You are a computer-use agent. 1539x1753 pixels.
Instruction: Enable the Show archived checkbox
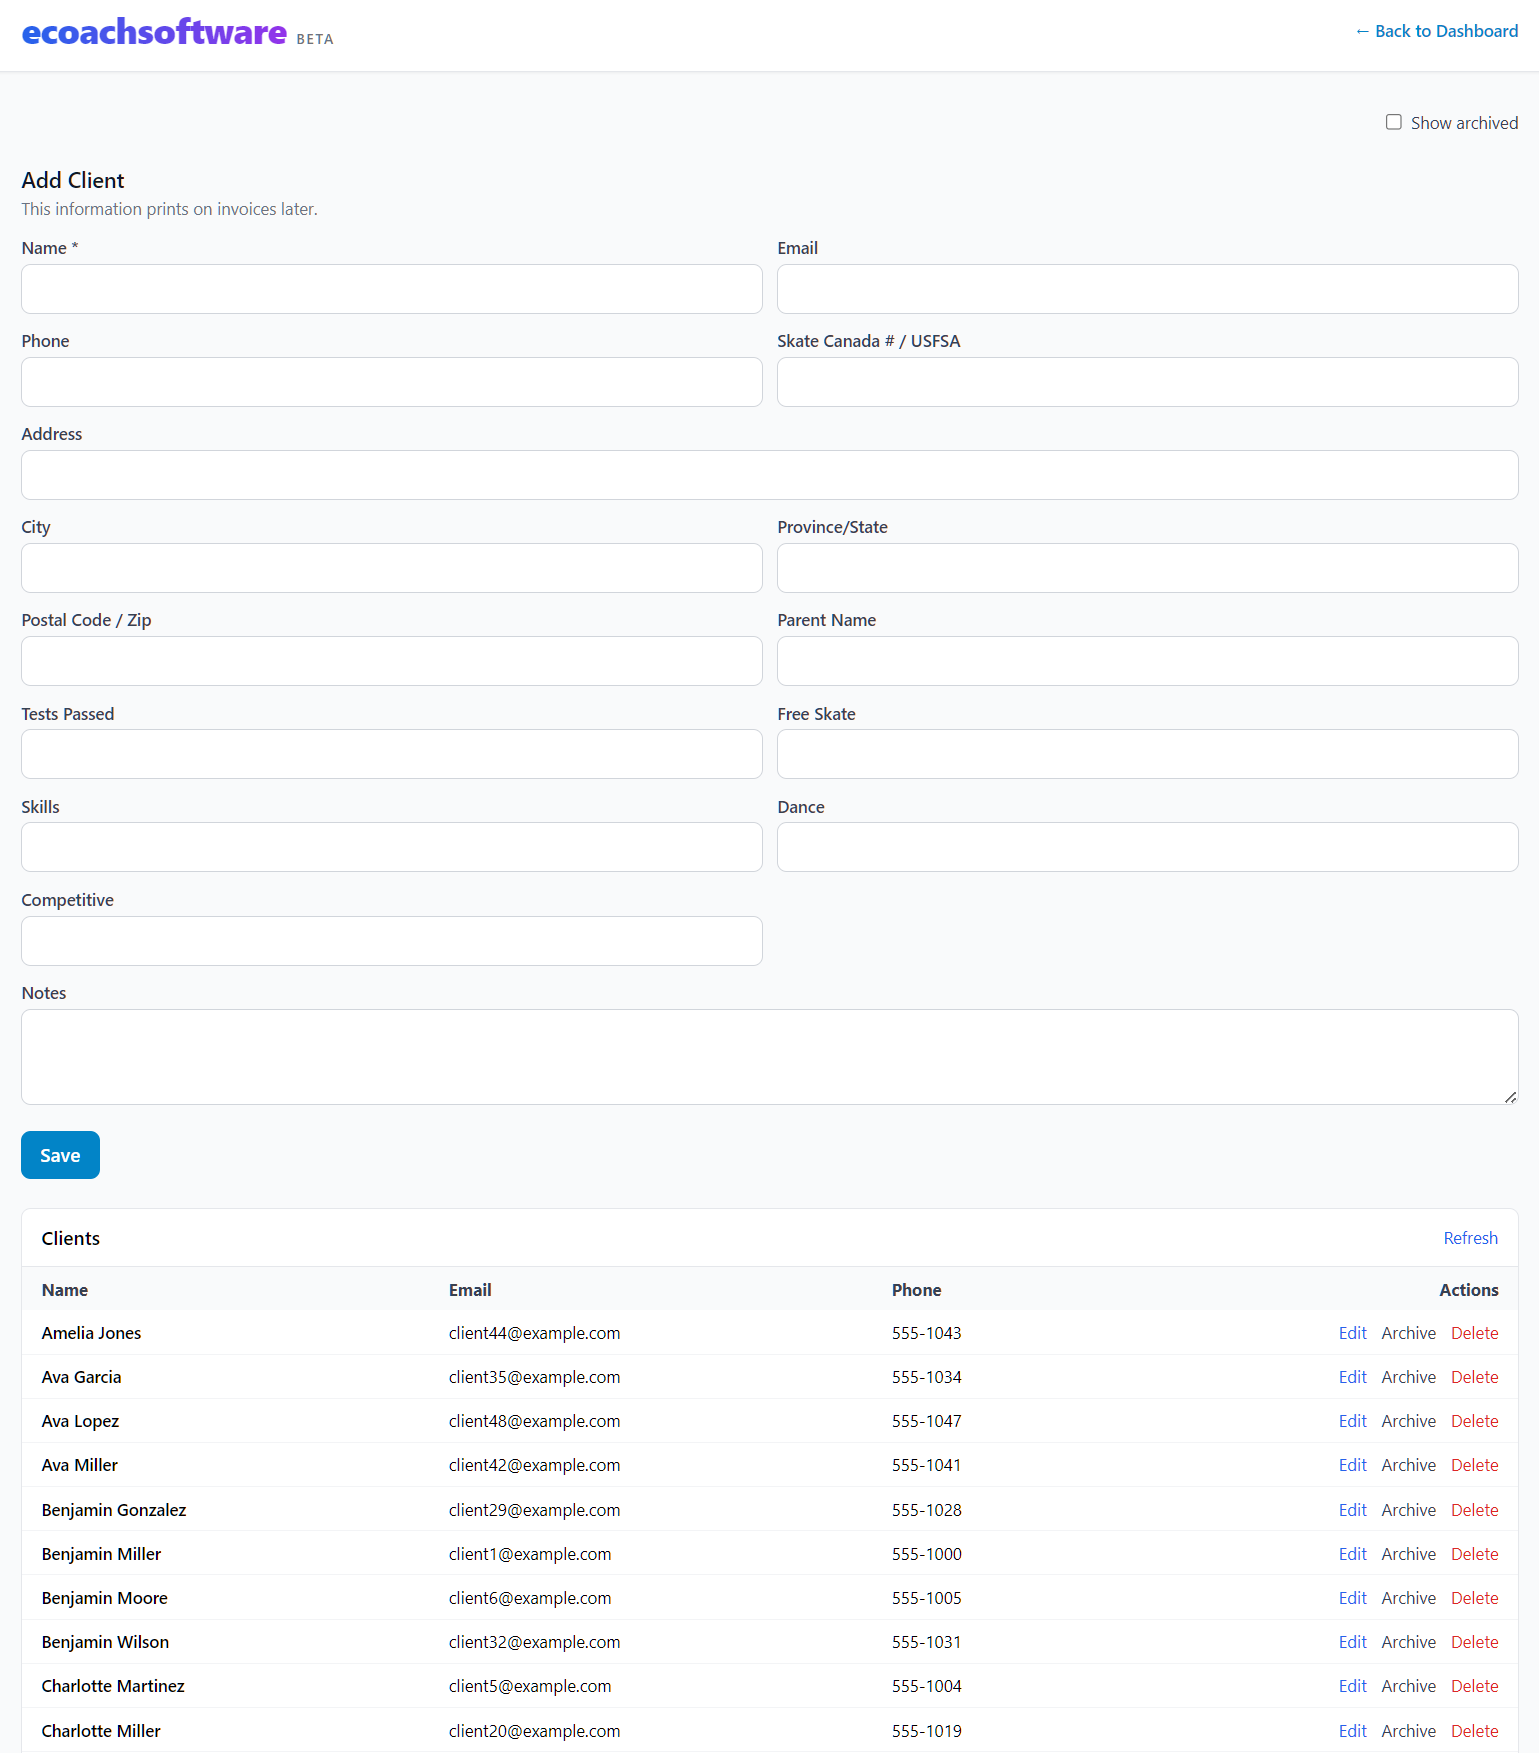tap(1393, 122)
